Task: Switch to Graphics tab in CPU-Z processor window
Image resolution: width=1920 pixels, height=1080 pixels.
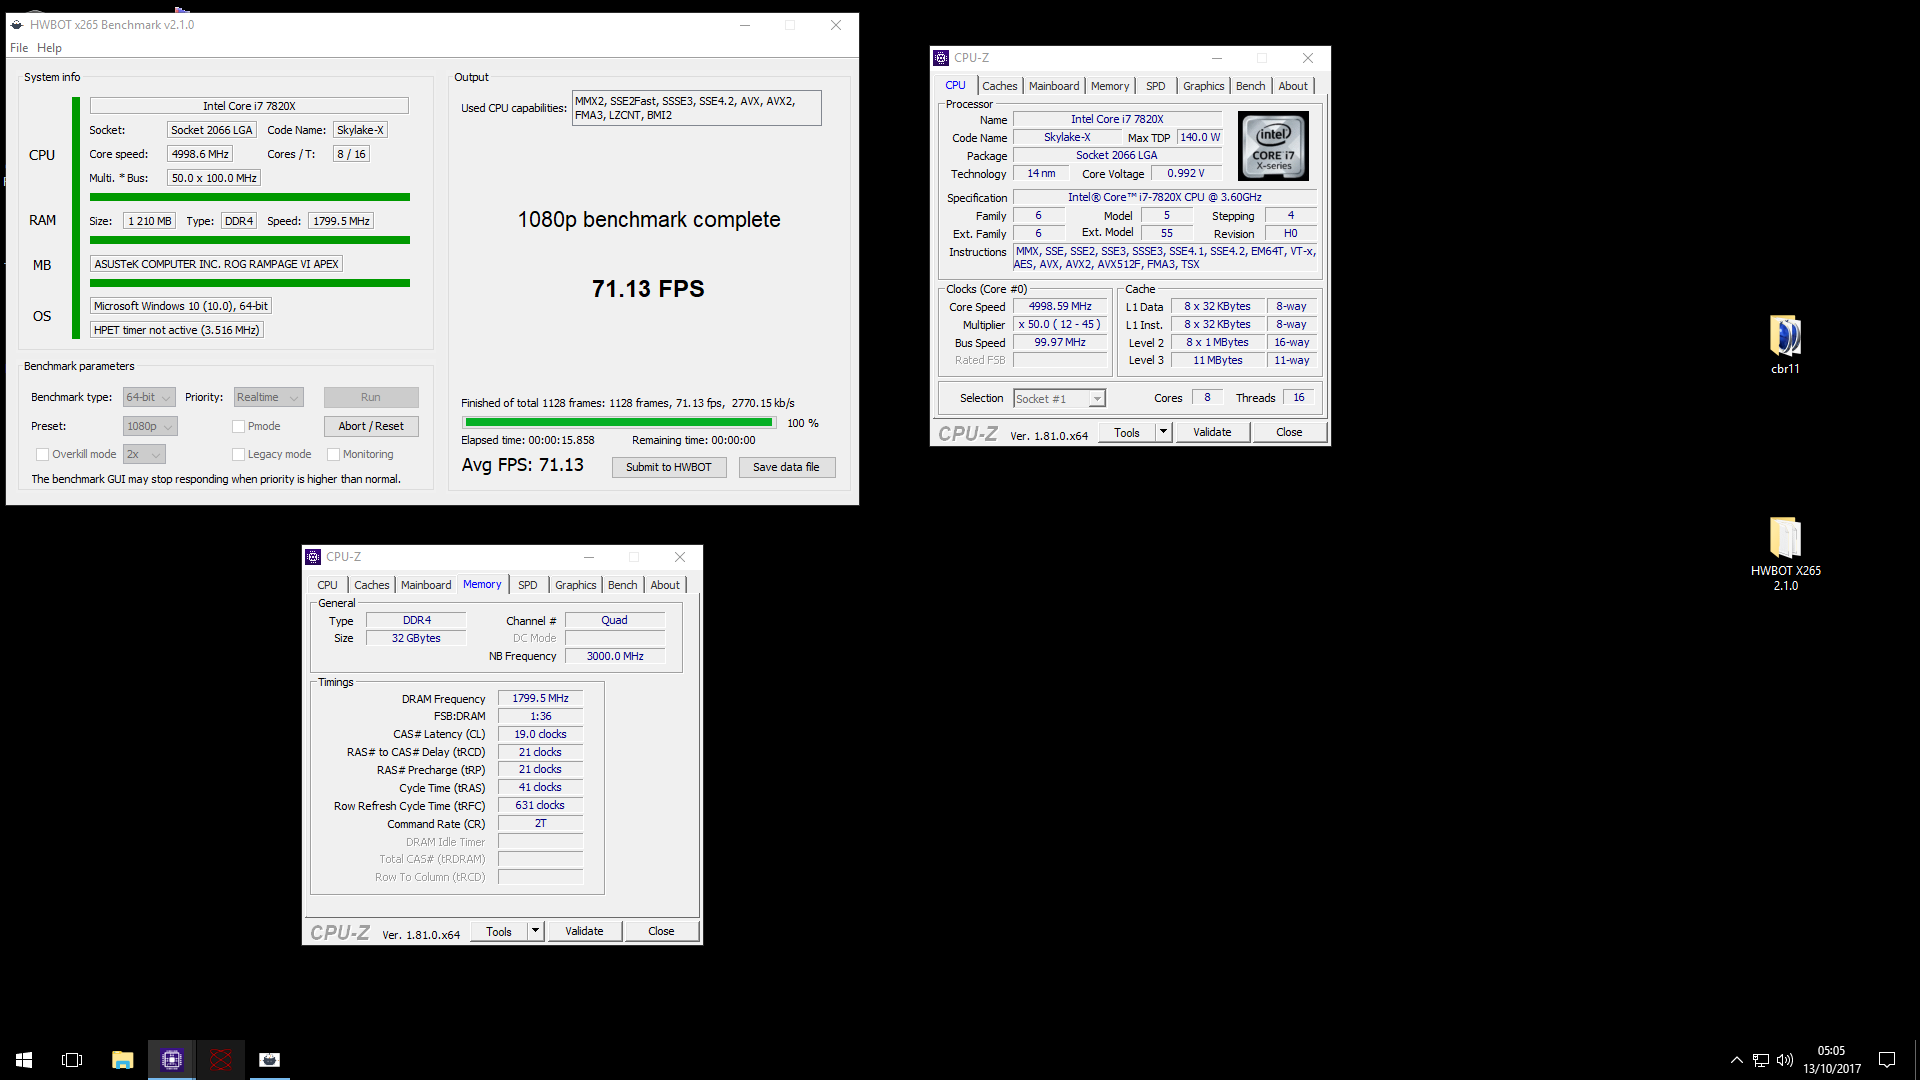Action: click(x=1203, y=86)
